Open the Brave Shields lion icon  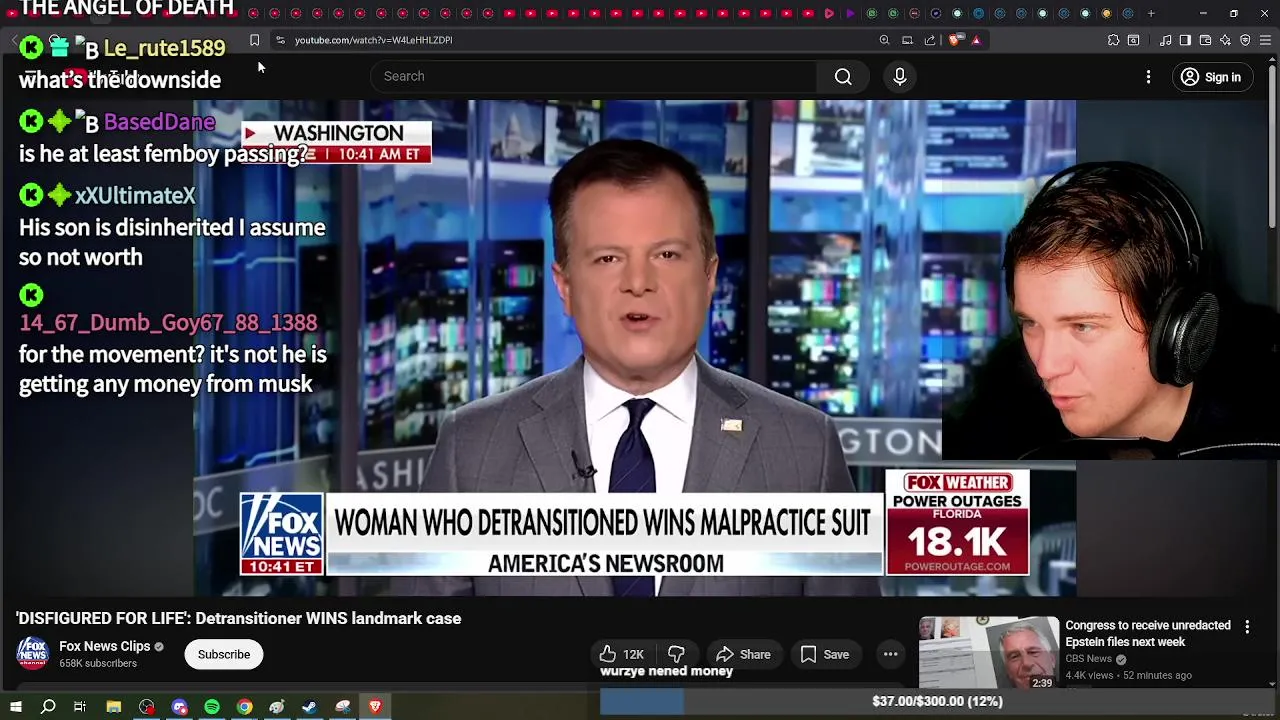point(955,40)
